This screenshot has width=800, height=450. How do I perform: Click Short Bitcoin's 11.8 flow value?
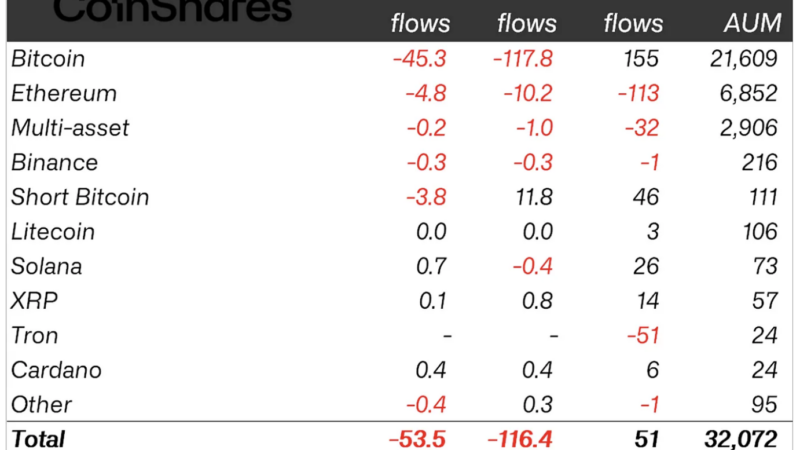click(534, 197)
